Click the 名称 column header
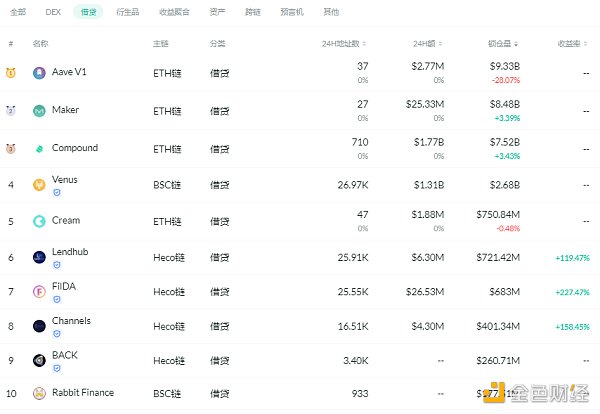 pyautogui.click(x=40, y=44)
